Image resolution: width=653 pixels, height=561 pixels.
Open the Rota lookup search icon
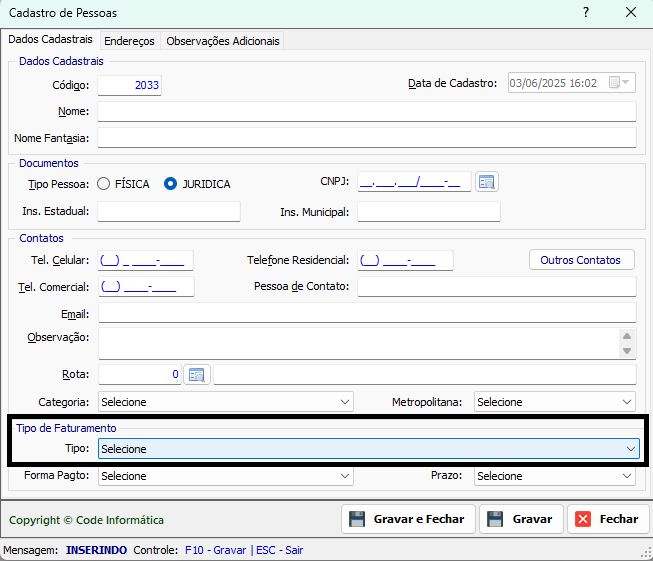pos(197,374)
